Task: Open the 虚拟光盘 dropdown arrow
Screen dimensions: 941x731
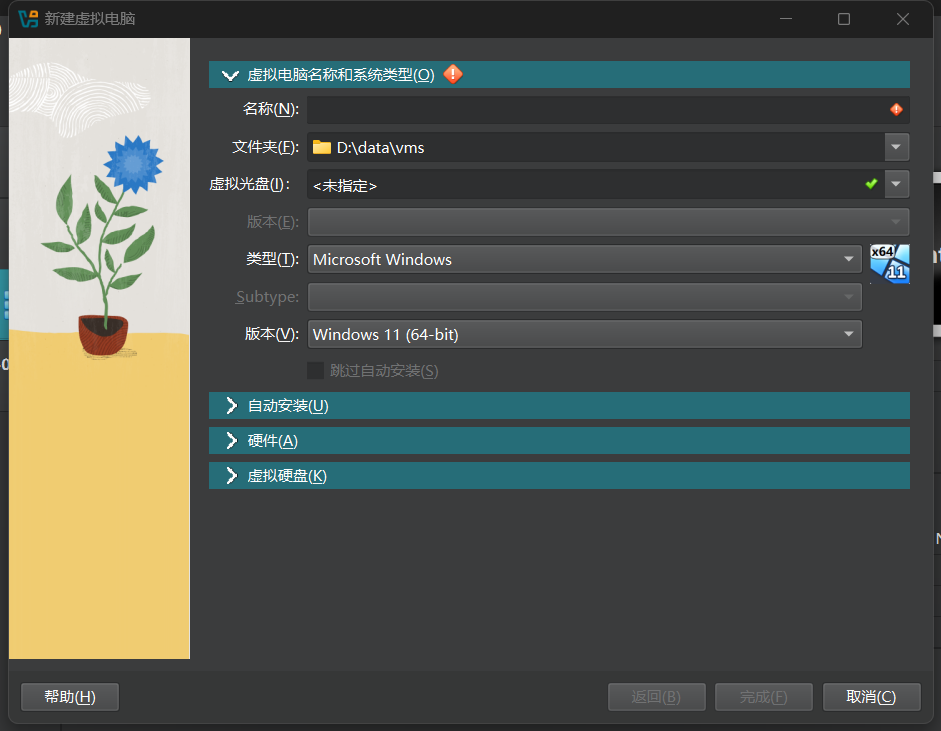Action: 897,184
